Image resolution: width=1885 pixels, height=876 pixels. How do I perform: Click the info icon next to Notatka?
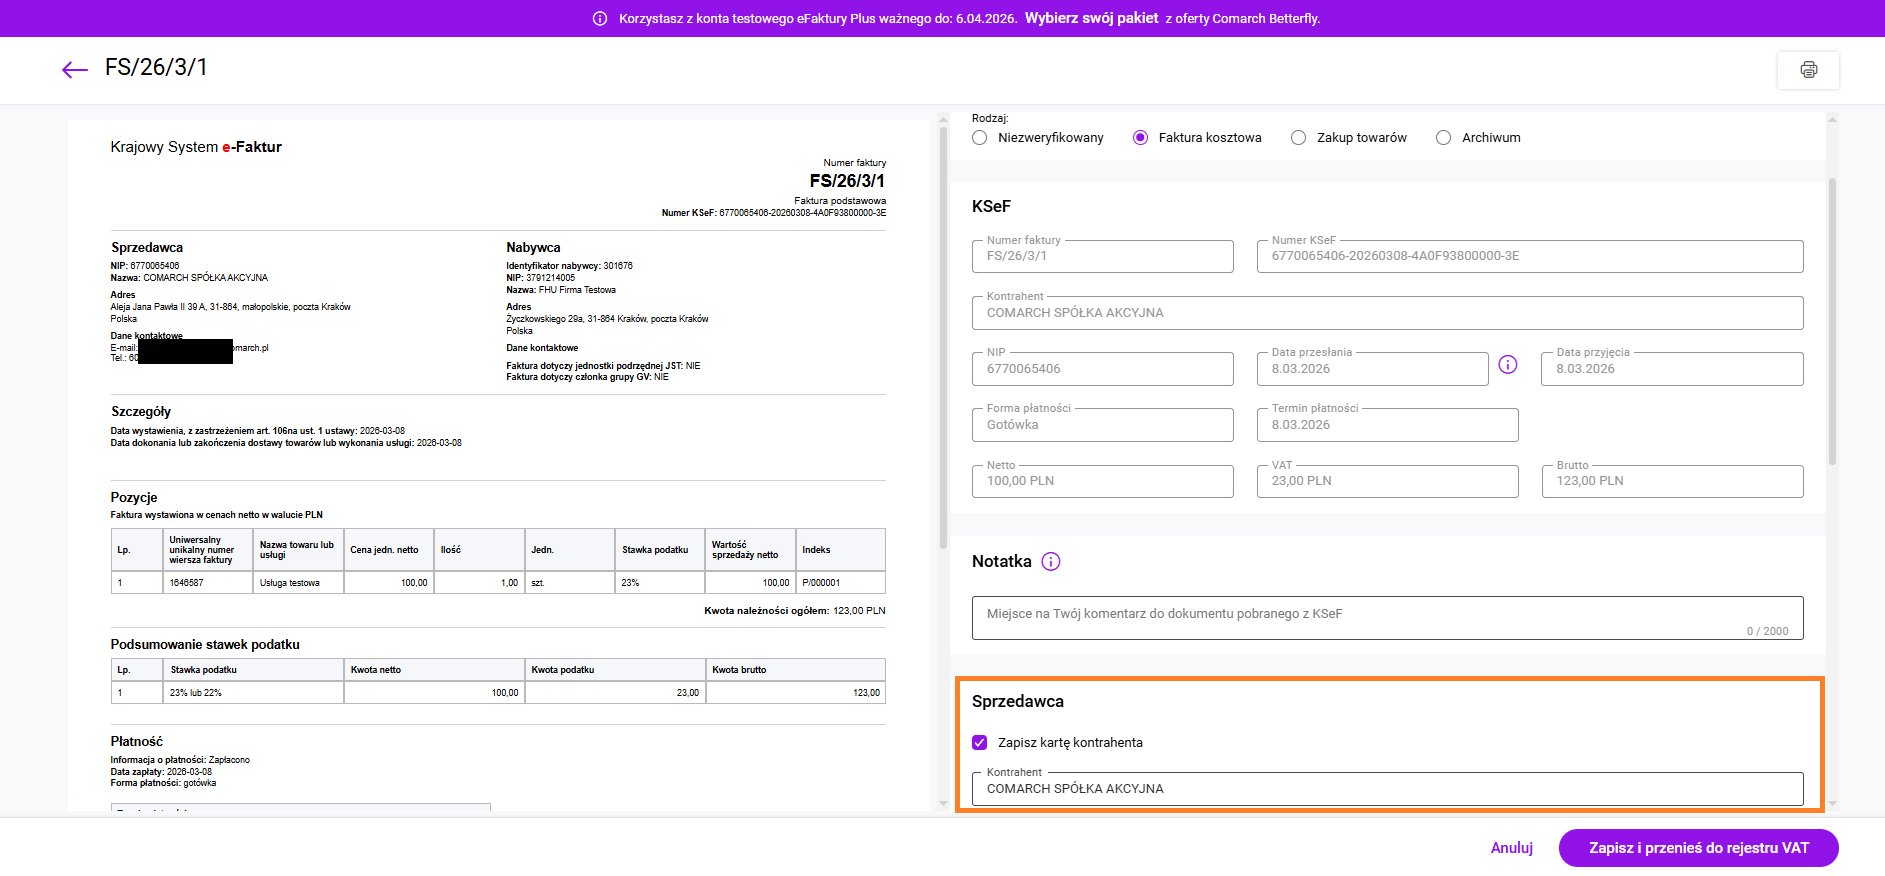click(x=1050, y=562)
